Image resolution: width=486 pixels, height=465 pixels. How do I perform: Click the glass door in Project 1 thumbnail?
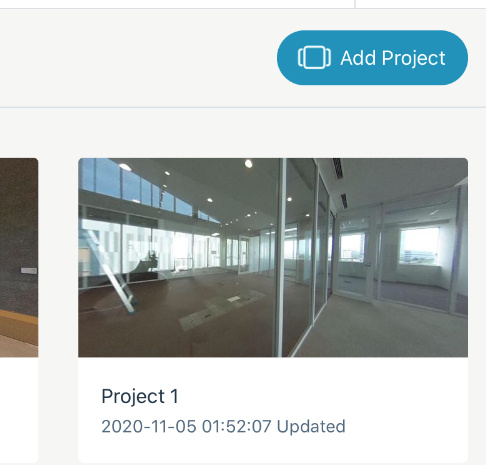pyautogui.click(x=353, y=256)
